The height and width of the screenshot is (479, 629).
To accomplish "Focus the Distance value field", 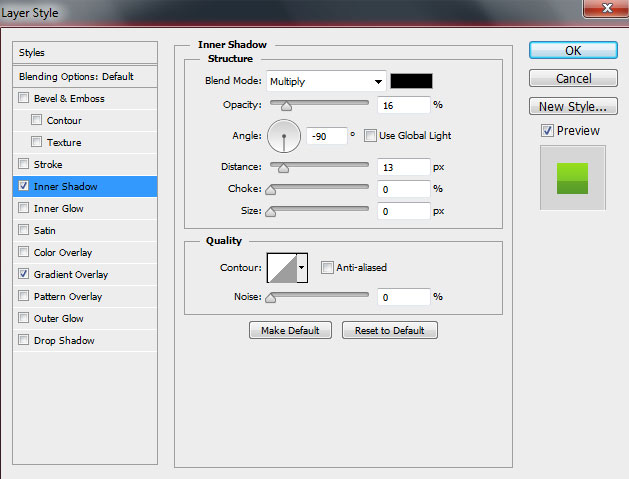I will tap(404, 167).
